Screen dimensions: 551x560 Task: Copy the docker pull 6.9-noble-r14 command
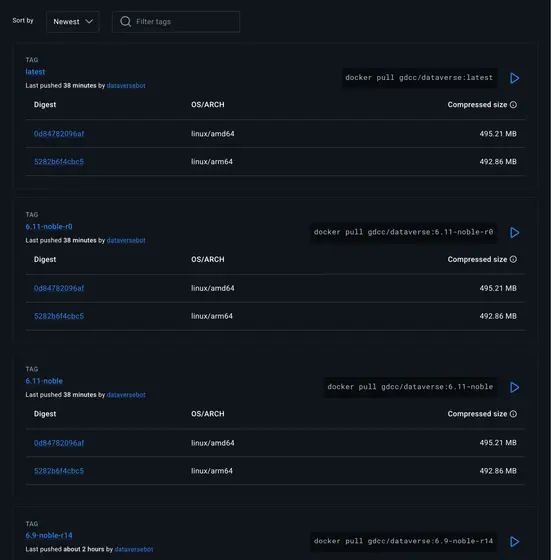(x=404, y=541)
